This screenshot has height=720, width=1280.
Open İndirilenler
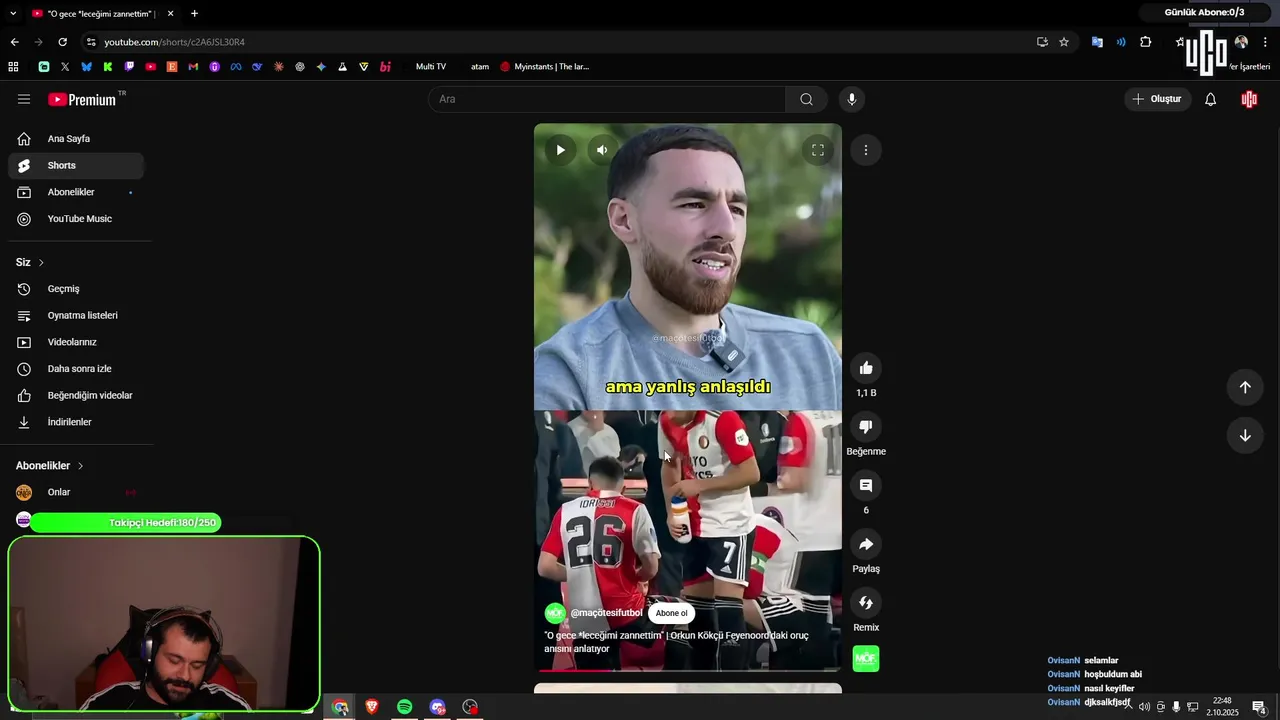[x=76, y=422]
